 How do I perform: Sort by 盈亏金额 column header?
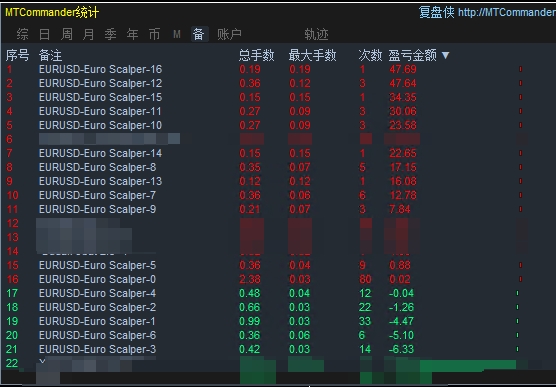[x=413, y=55]
